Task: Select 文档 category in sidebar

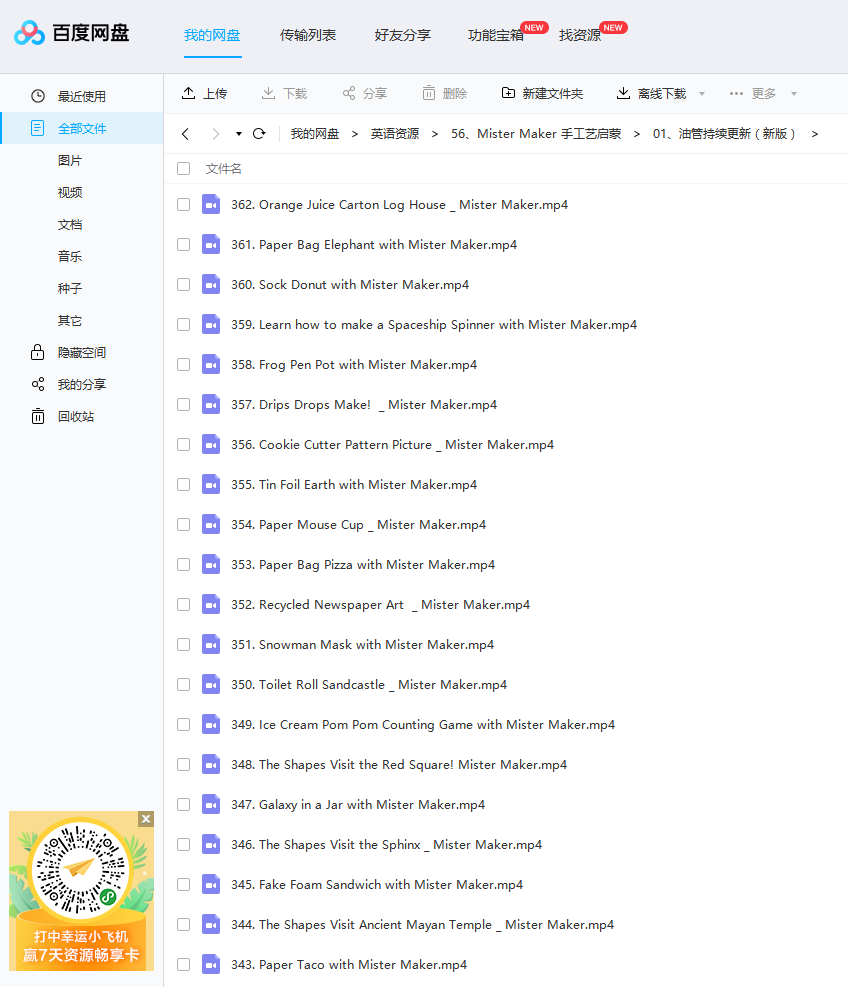Action: tap(70, 225)
